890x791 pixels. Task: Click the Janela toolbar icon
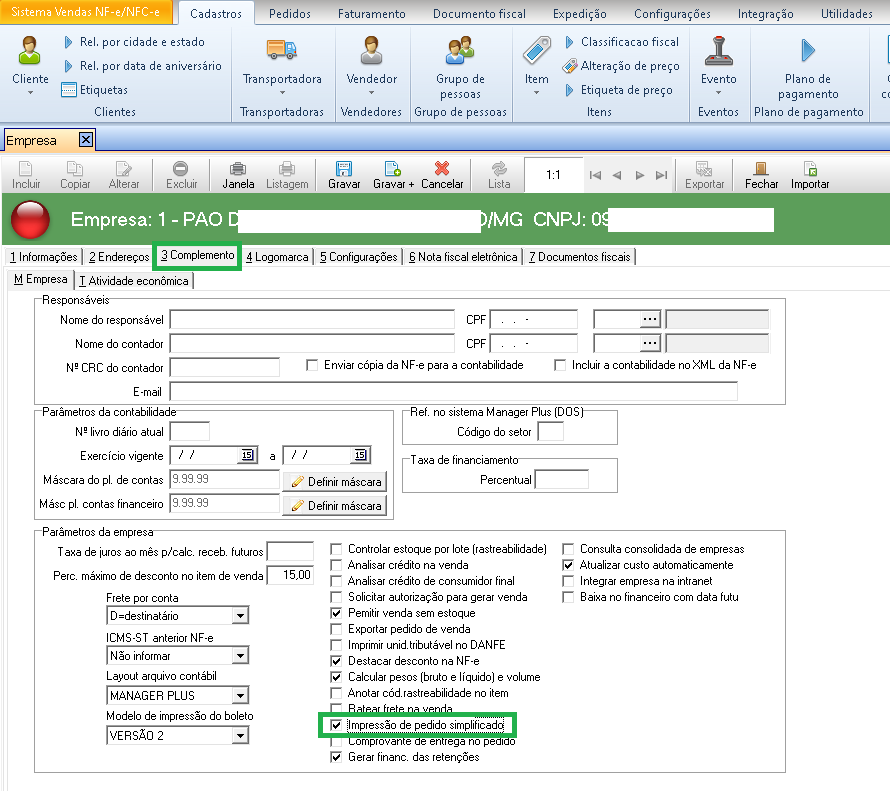tap(238, 170)
